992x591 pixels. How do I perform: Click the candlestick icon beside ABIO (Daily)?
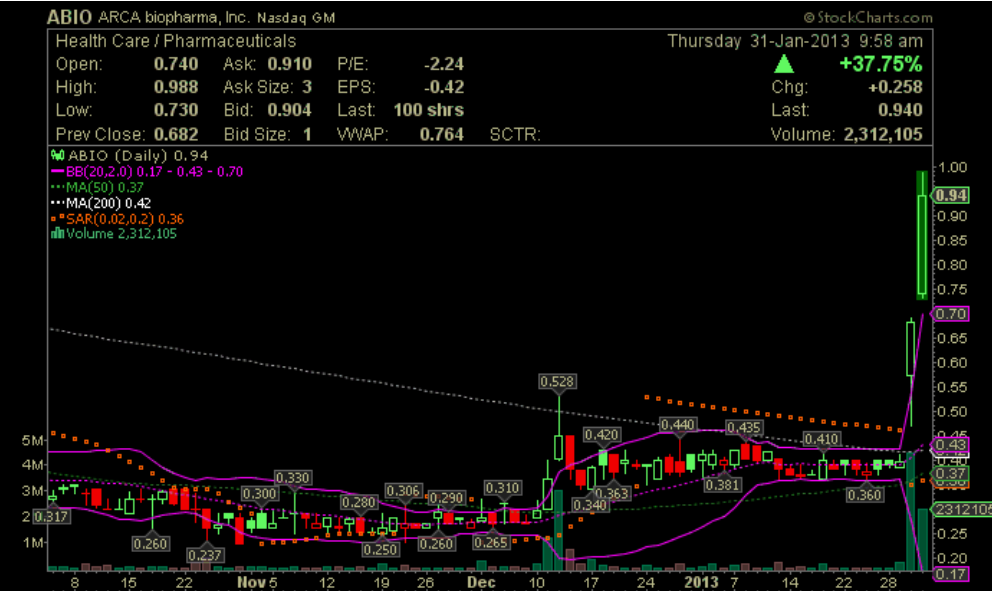[x=58, y=155]
